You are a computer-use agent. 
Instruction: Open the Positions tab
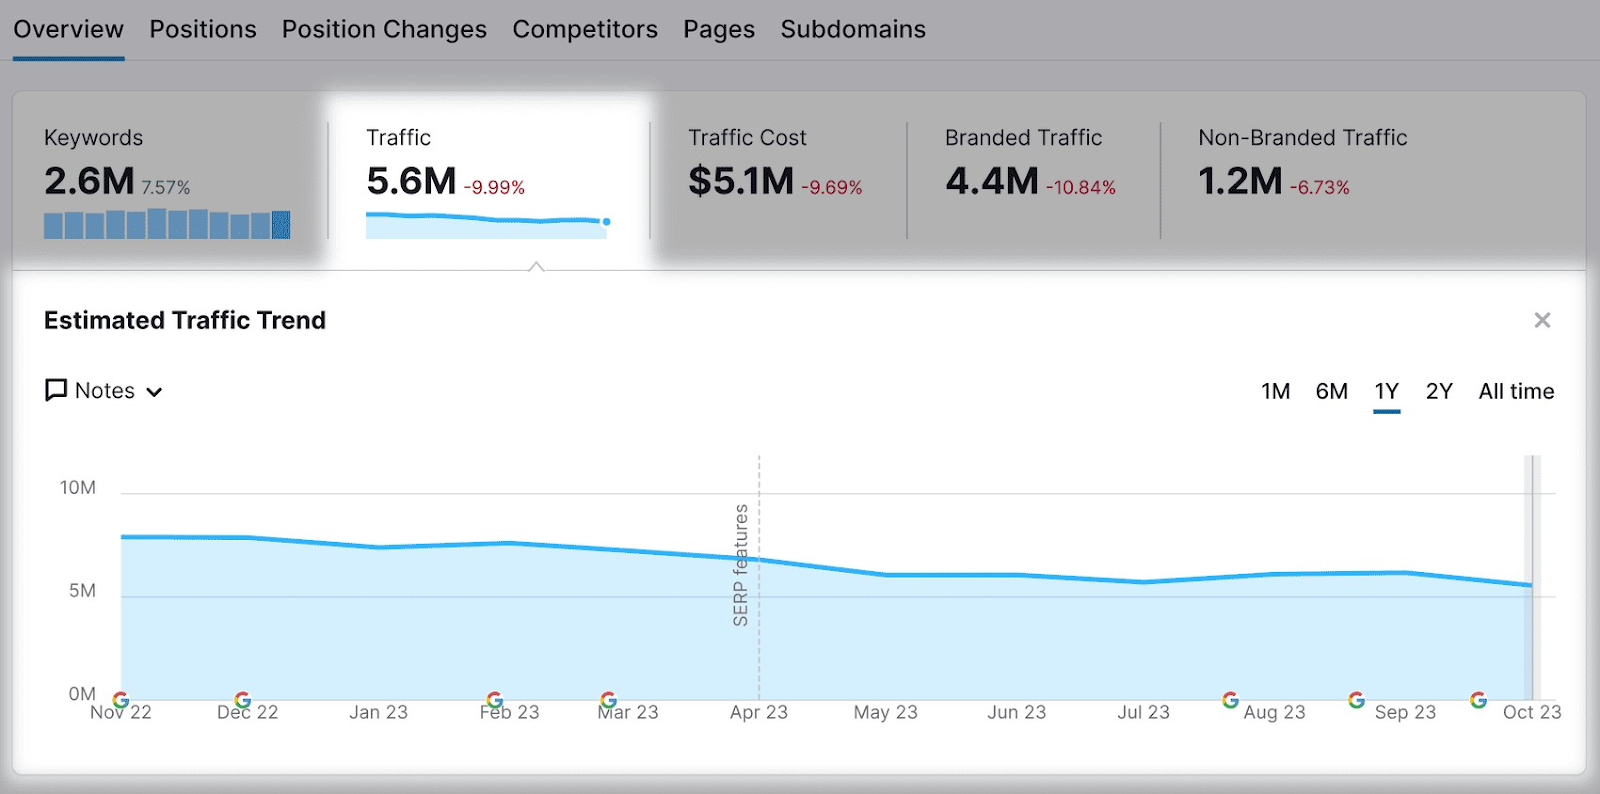point(203,30)
